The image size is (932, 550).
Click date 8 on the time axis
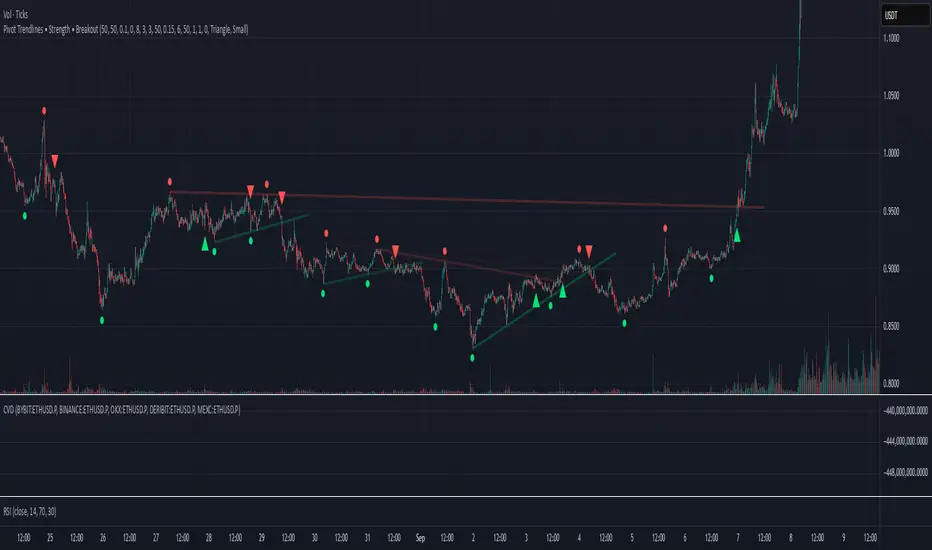[x=791, y=538]
